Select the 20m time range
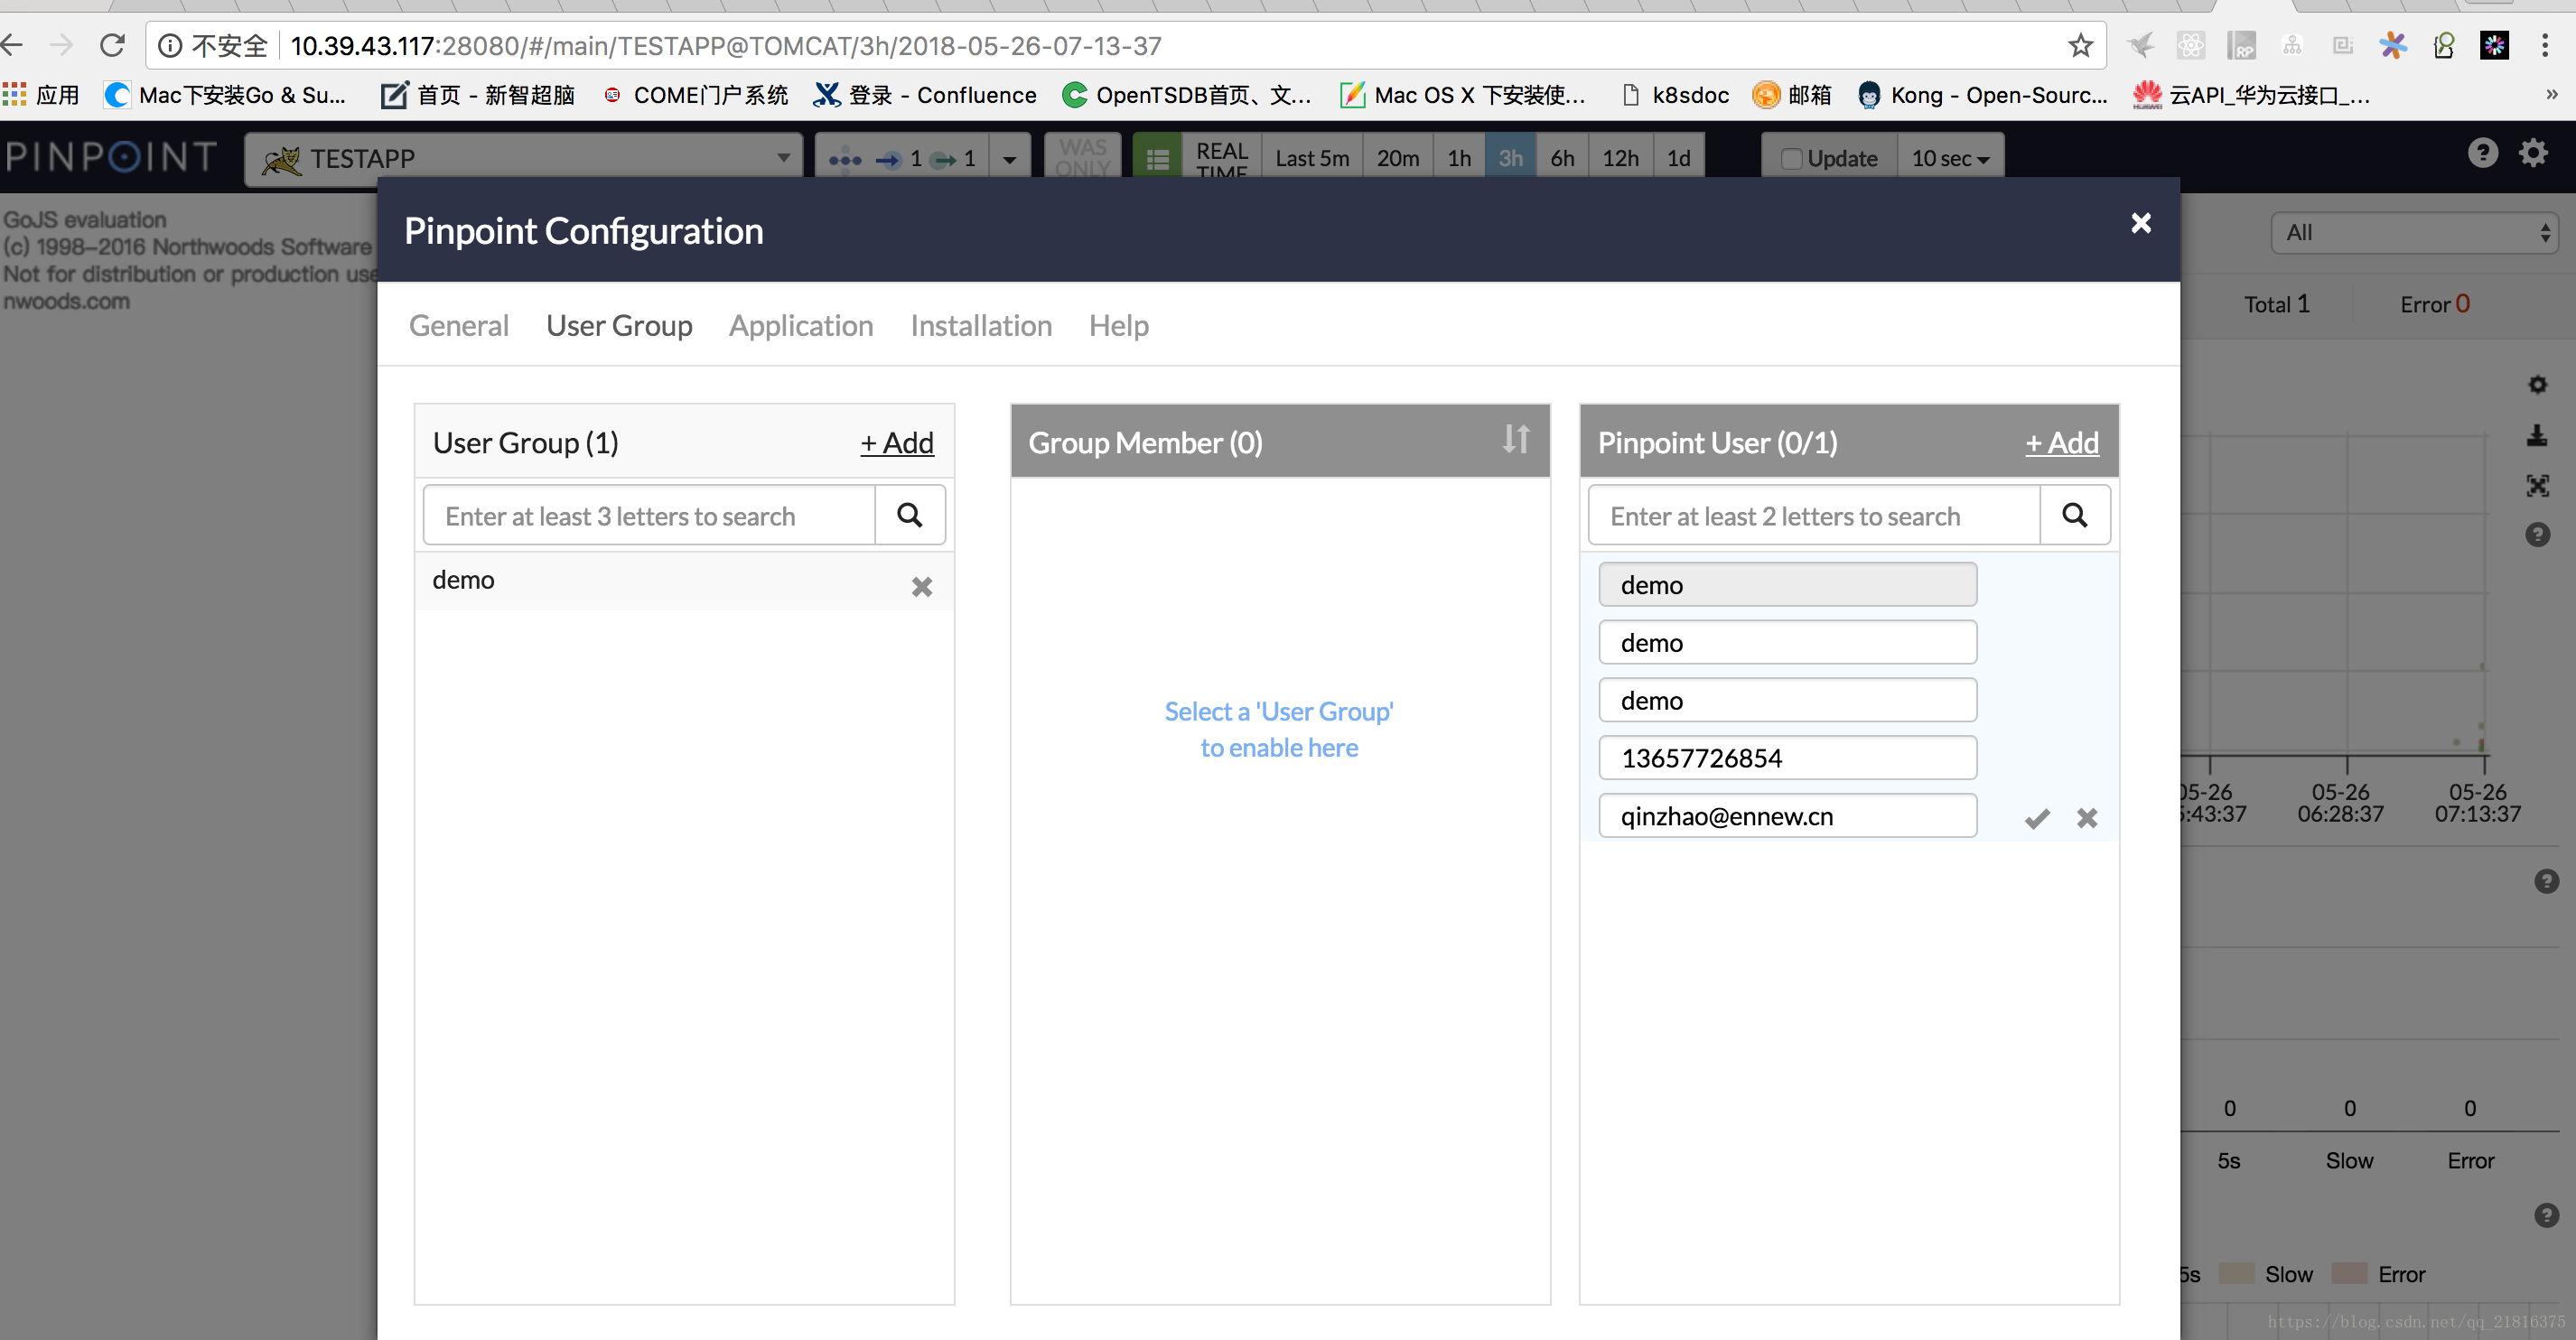Viewport: 2576px width, 1340px height. tap(1398, 158)
